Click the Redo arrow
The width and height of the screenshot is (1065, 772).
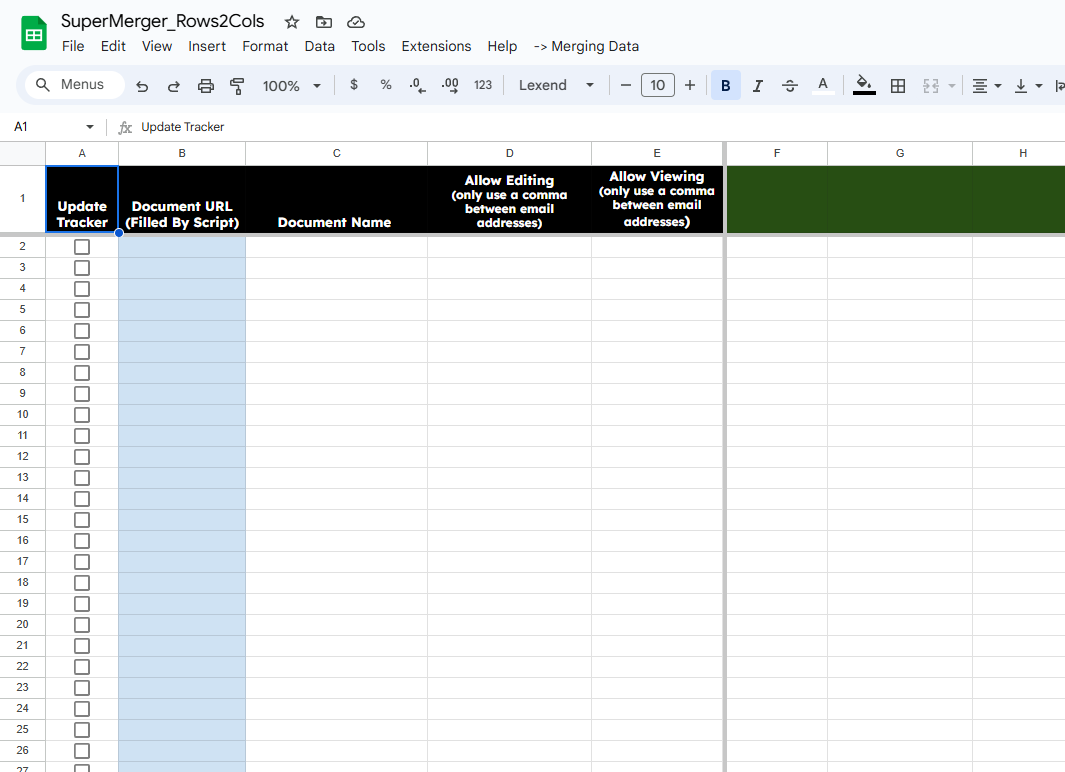point(174,86)
